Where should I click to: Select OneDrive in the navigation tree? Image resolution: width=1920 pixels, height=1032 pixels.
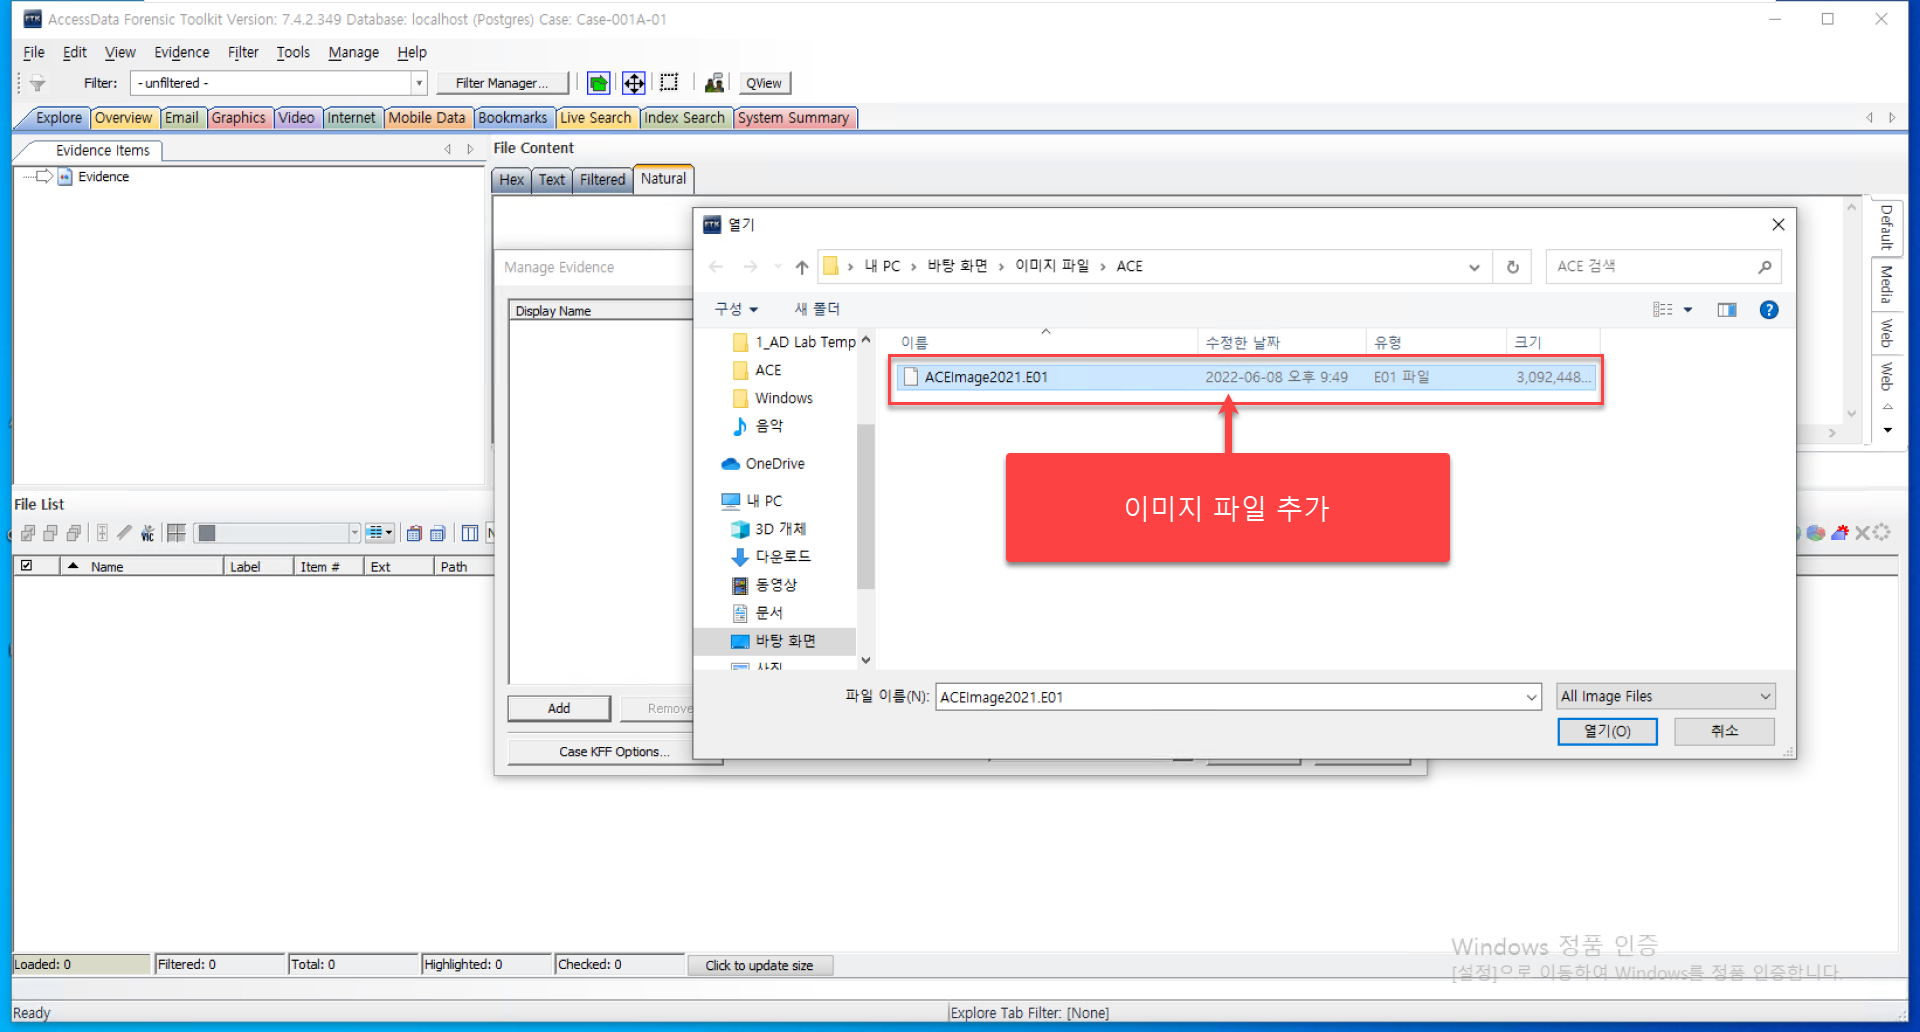click(x=775, y=464)
